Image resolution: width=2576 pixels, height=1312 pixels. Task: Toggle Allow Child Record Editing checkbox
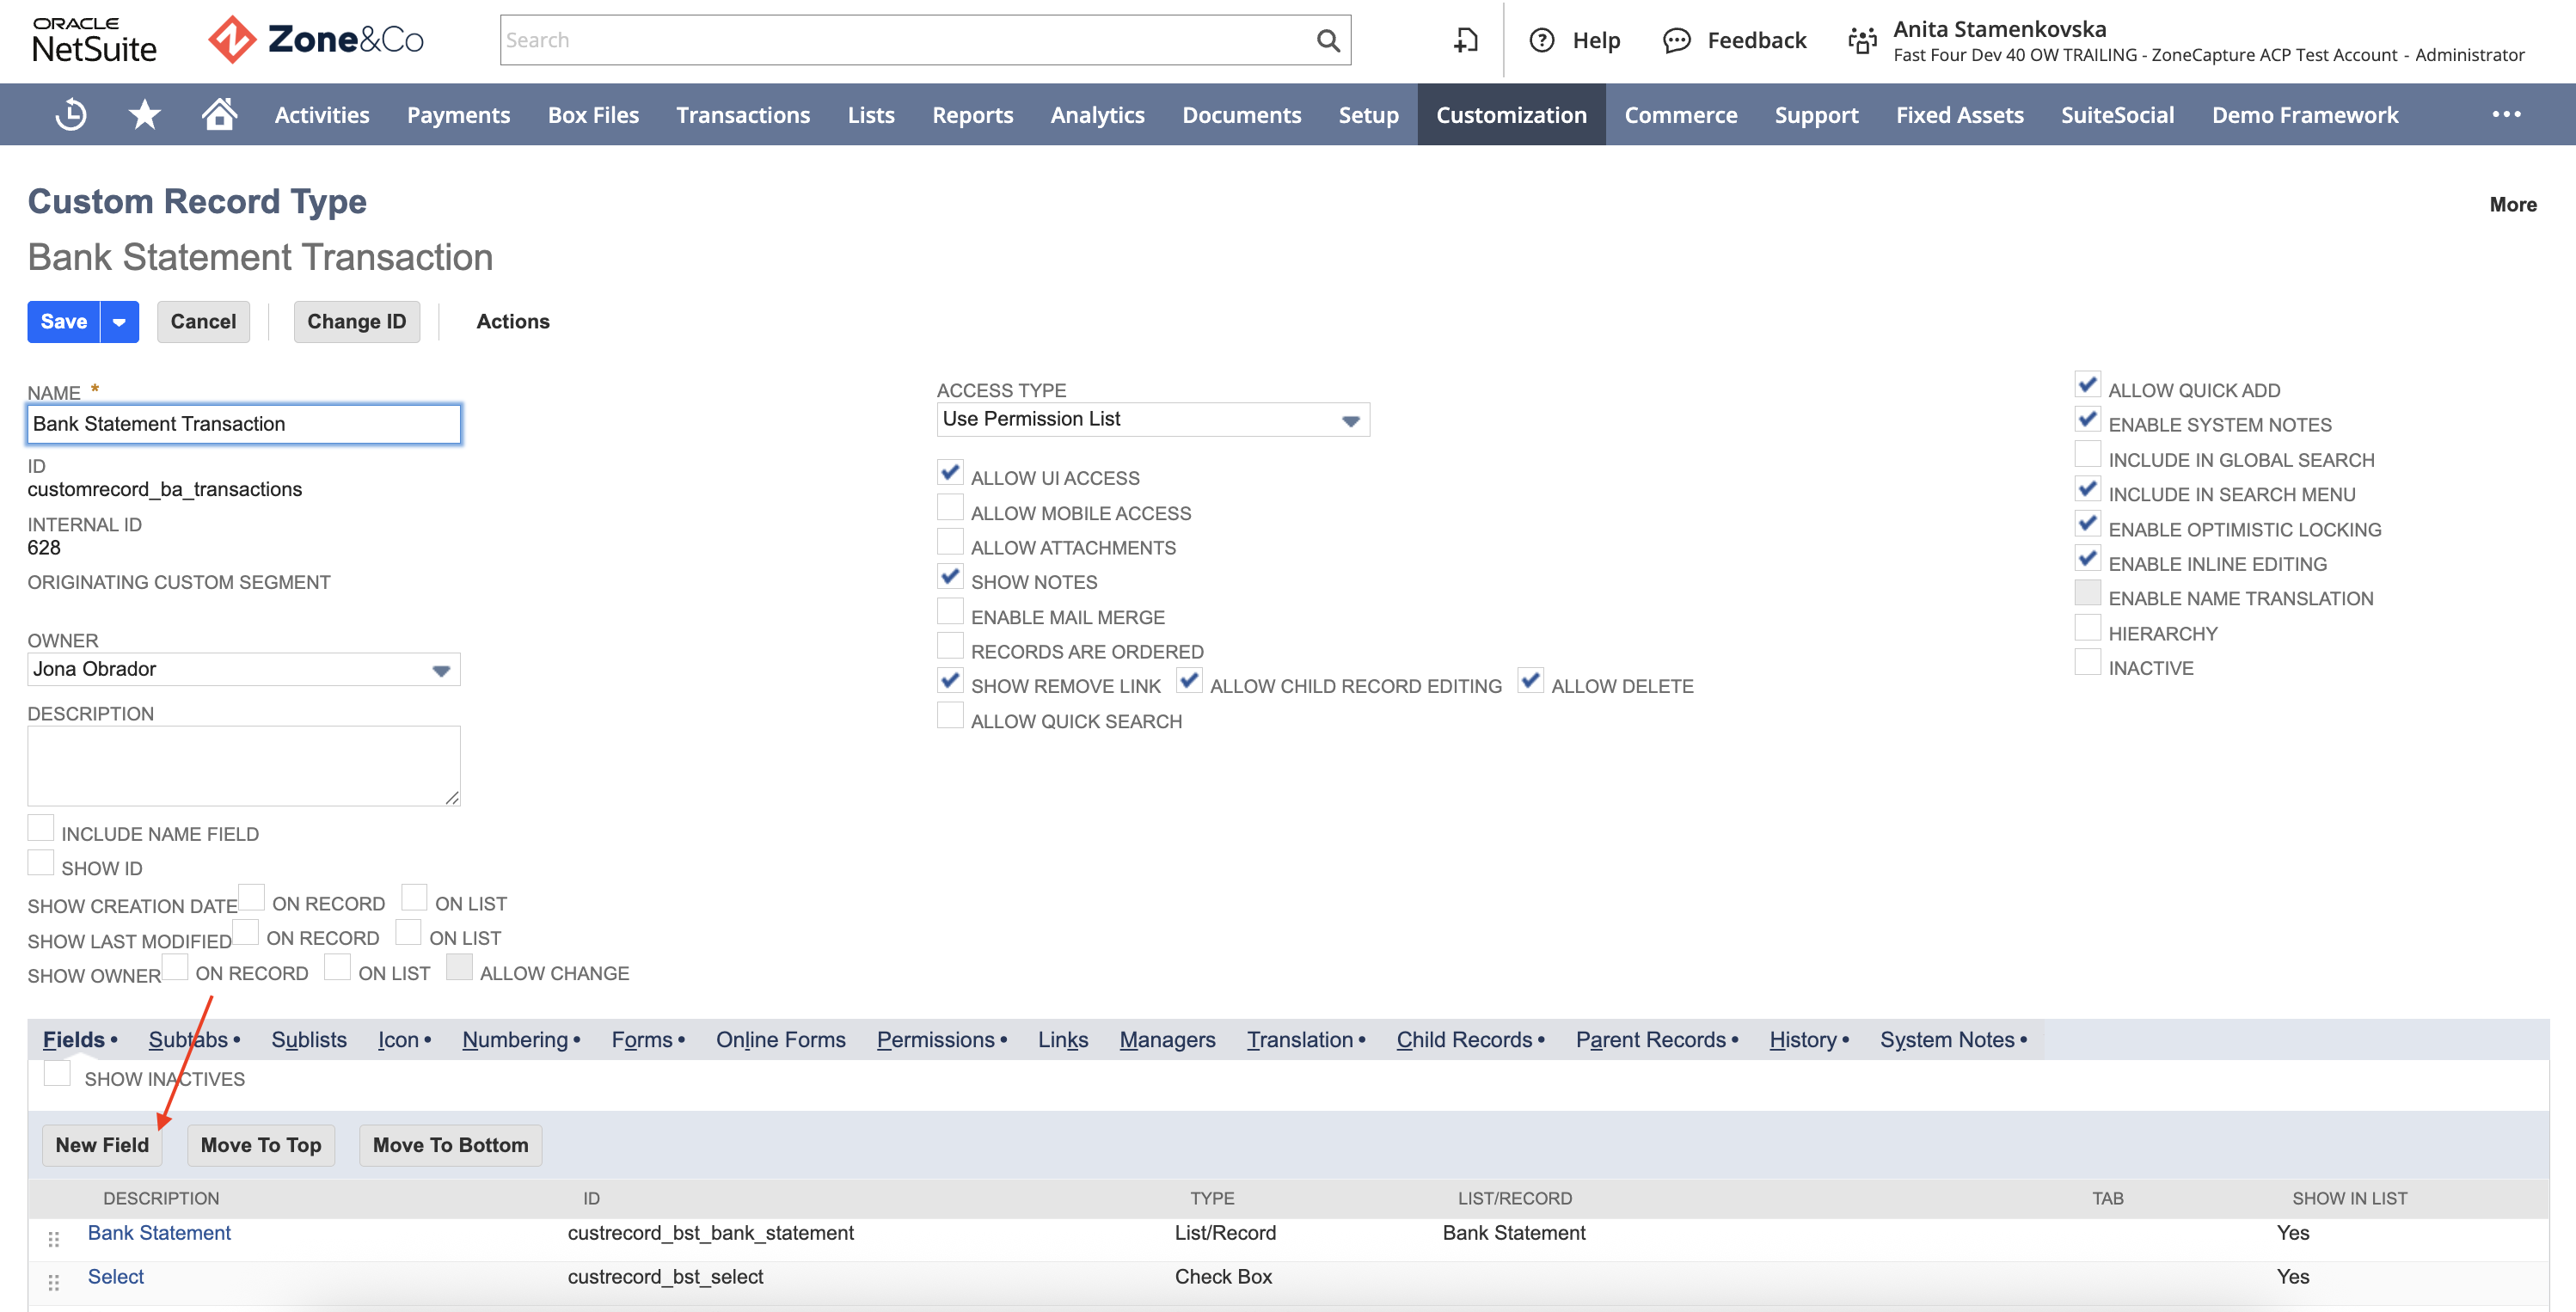1189,681
